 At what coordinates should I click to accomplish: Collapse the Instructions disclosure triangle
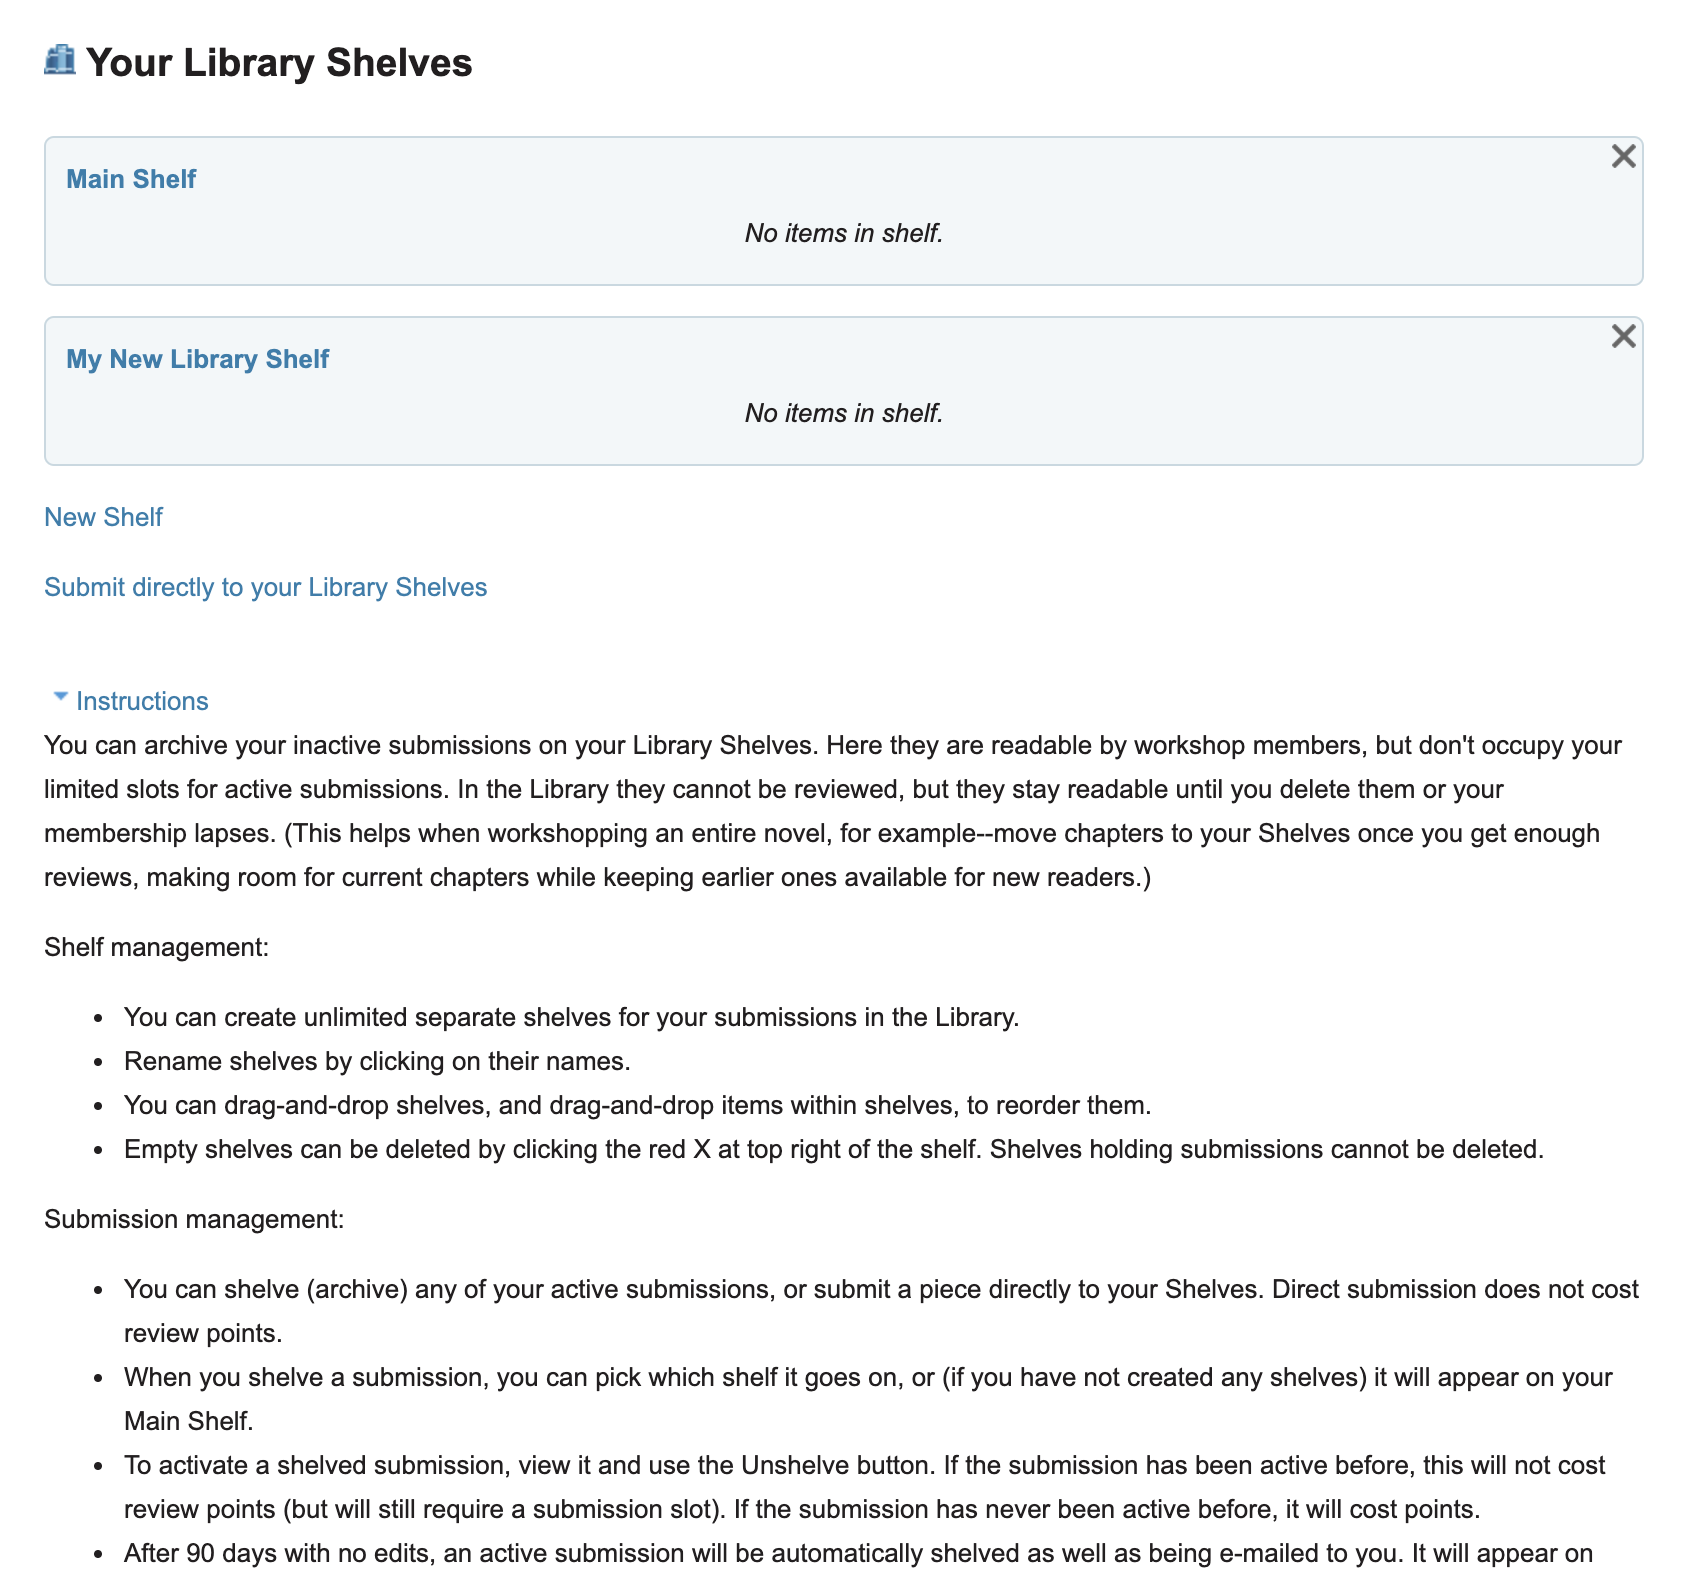click(x=60, y=697)
